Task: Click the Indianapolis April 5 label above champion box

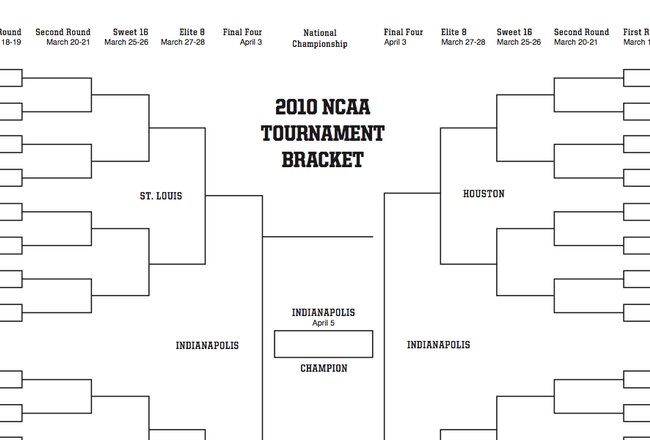Action: coord(323,317)
